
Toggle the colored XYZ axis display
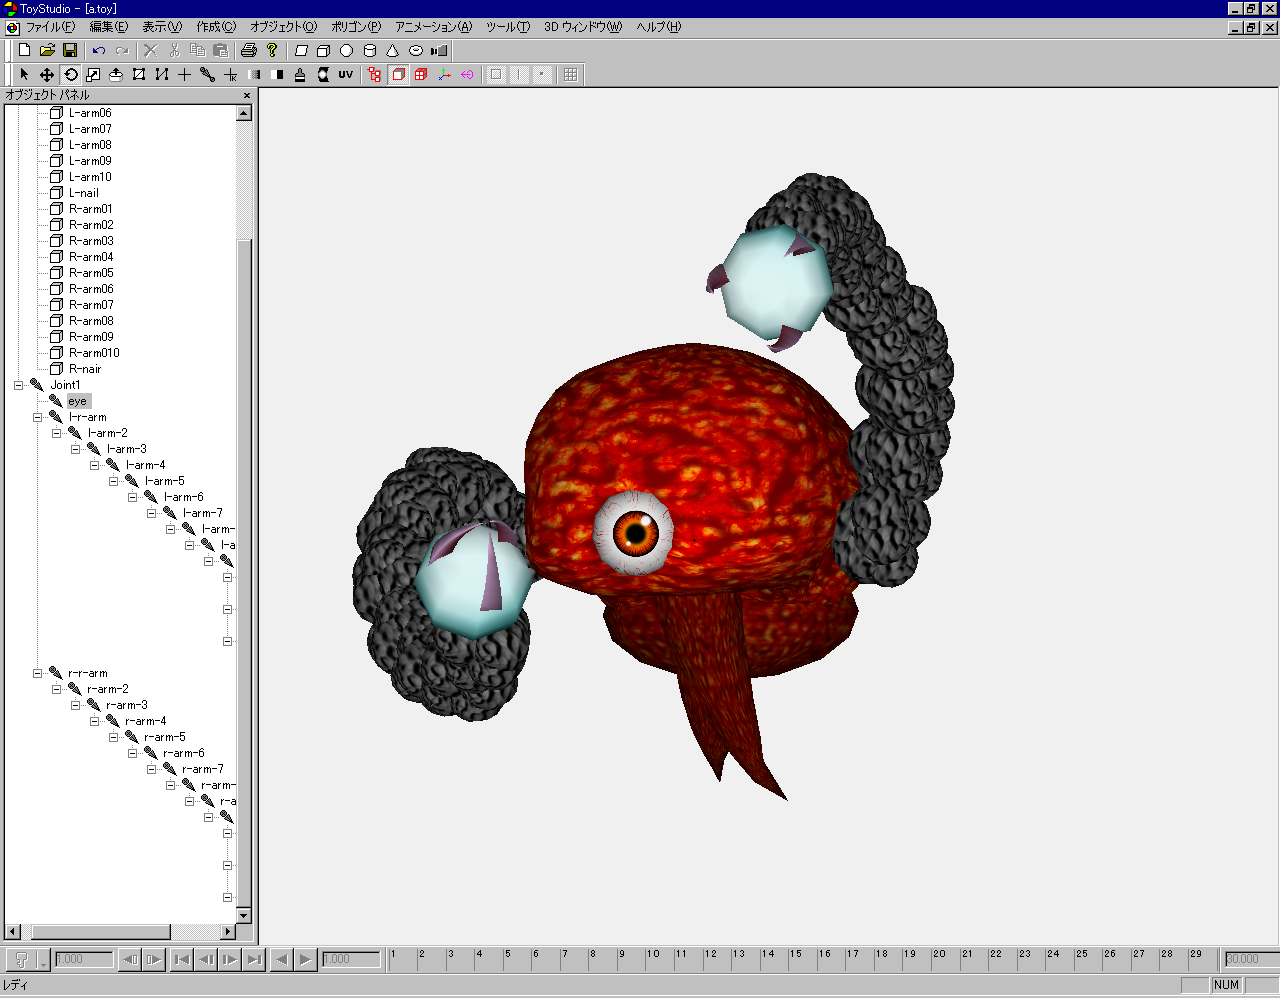pos(444,75)
